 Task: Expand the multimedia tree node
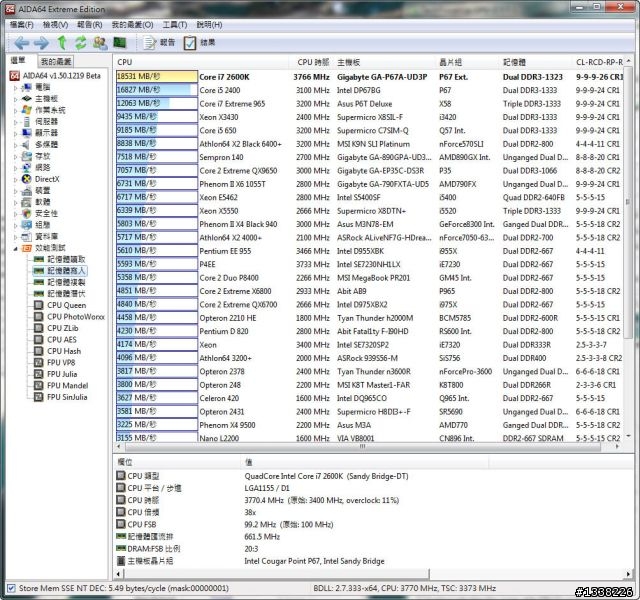coord(16,144)
